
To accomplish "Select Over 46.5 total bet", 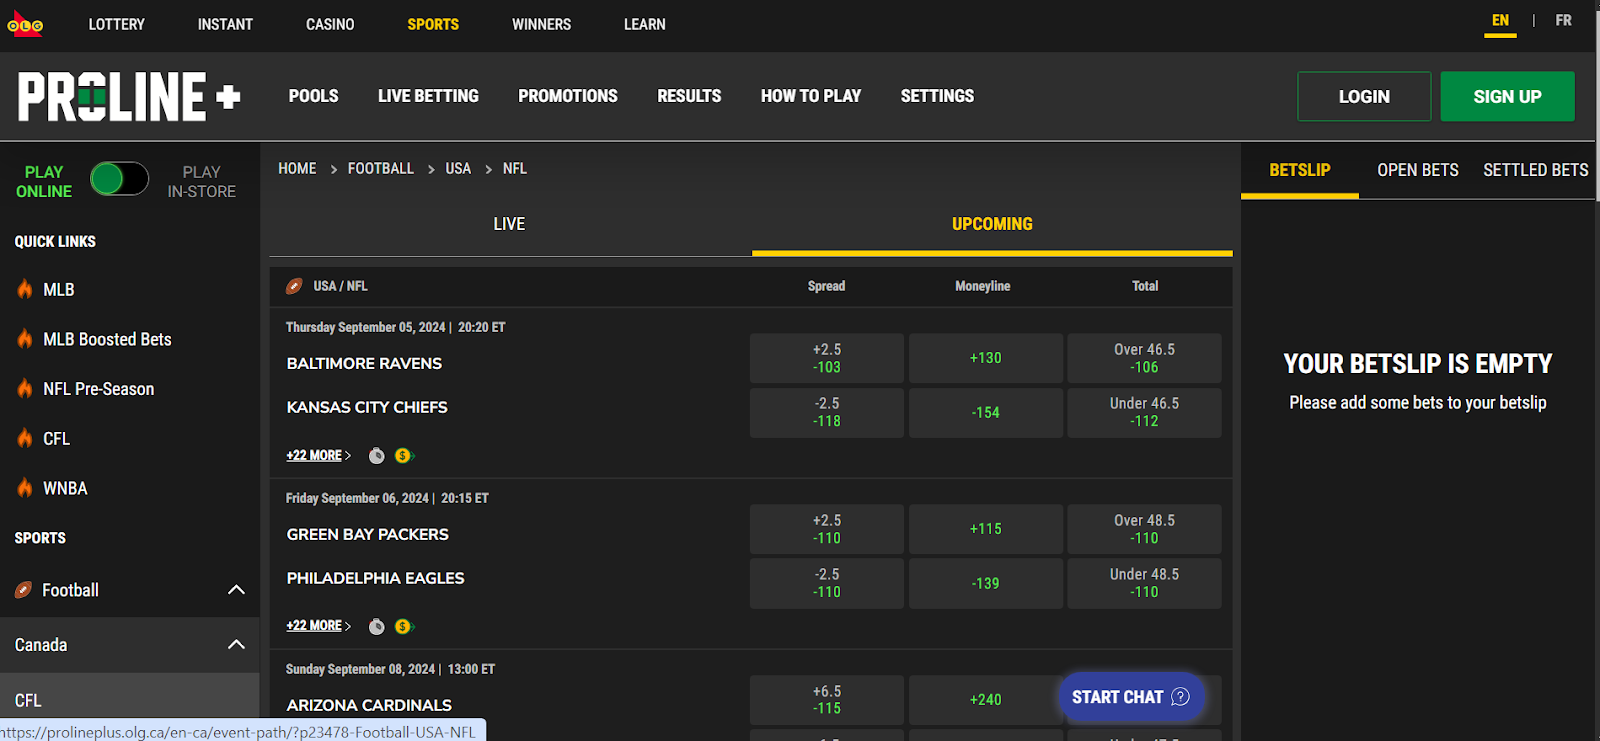I will (1144, 358).
